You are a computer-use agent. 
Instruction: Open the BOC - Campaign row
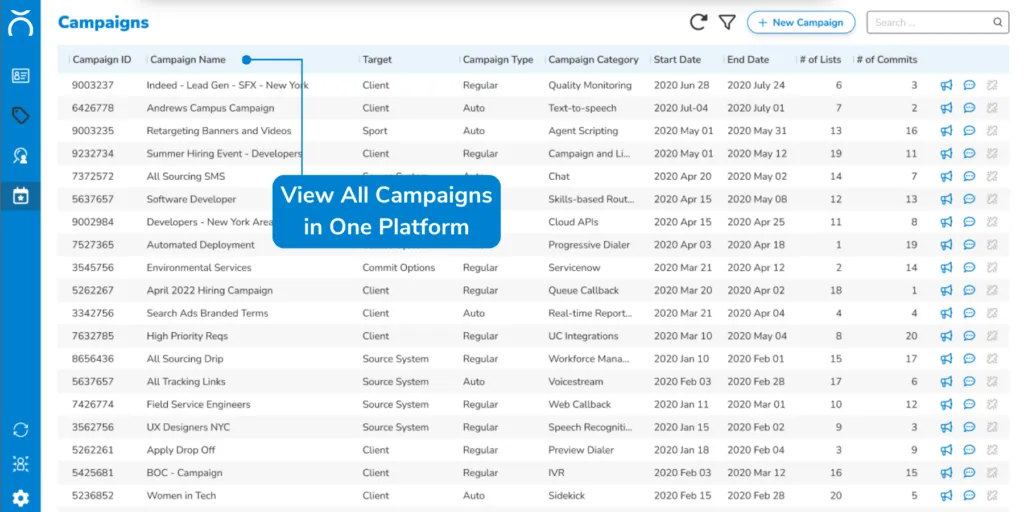pos(184,473)
